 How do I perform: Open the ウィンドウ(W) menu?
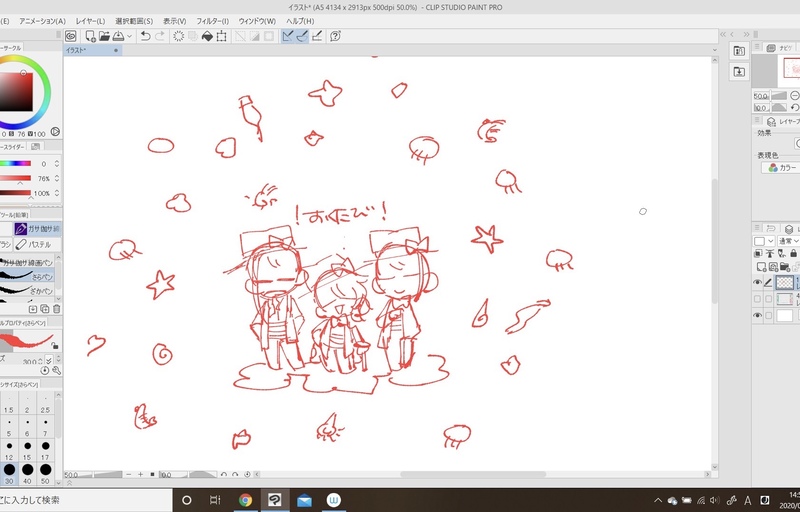click(257, 21)
